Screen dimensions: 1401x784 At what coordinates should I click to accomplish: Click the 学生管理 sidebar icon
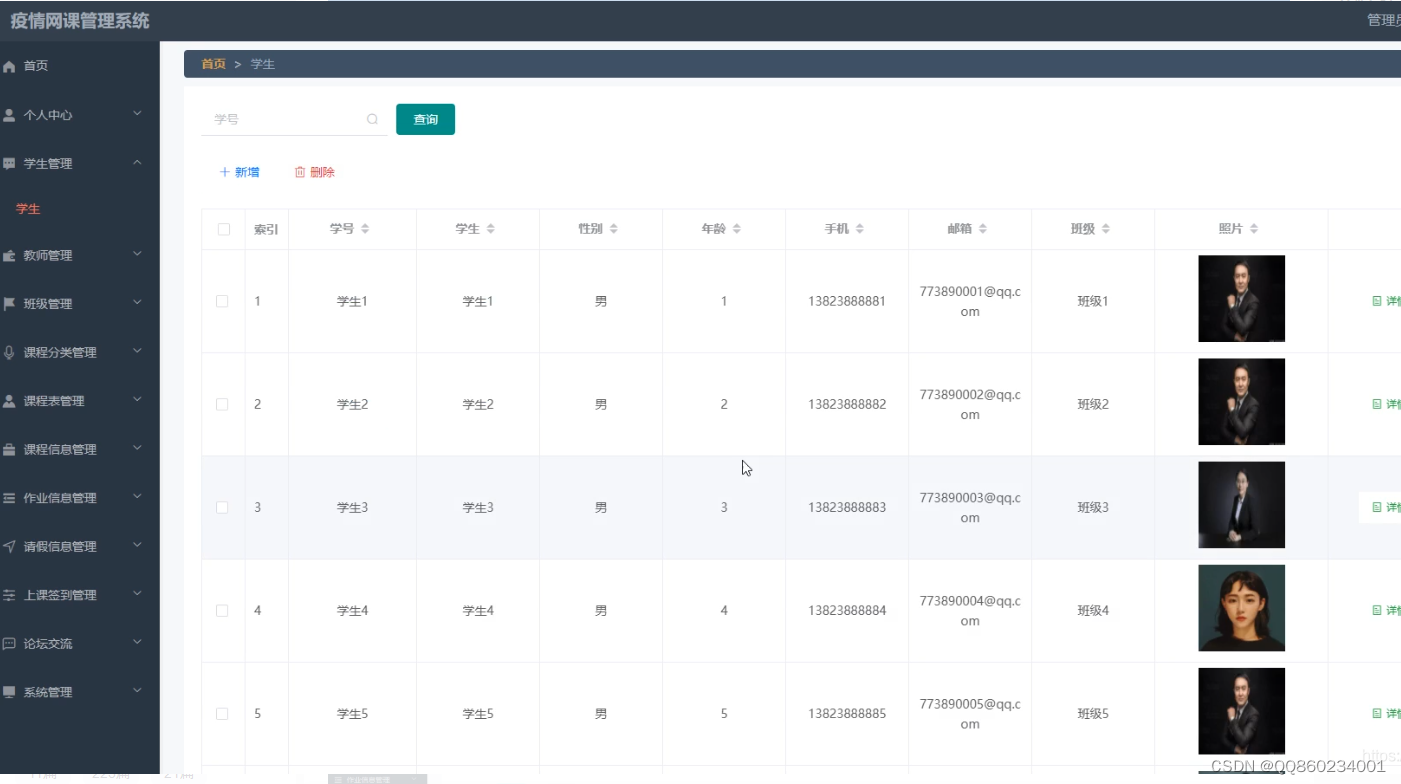click(9, 163)
